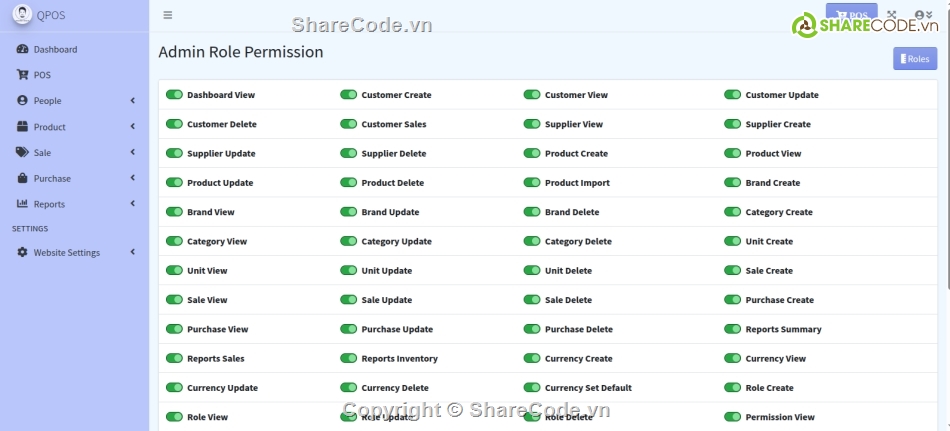This screenshot has width=950, height=431.
Task: Toggle the Product Create permission switch
Action: (532, 153)
